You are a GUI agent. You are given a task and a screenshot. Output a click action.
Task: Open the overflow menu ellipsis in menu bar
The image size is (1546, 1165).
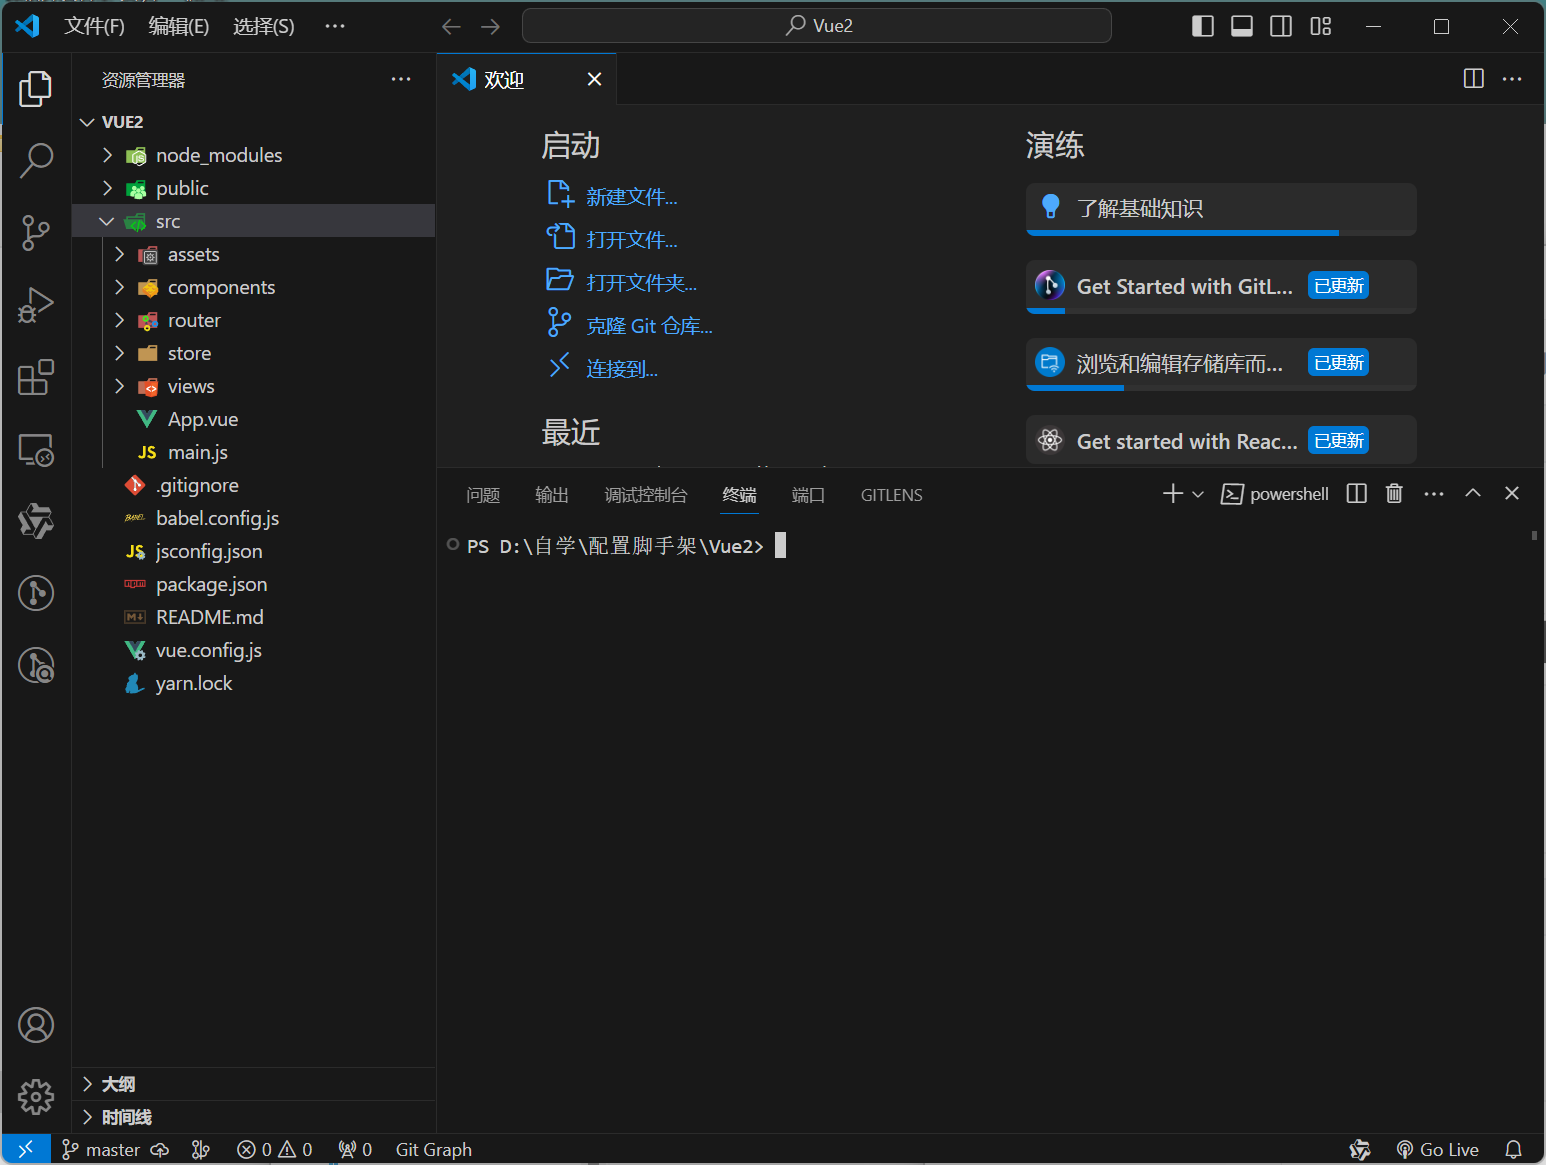(335, 26)
